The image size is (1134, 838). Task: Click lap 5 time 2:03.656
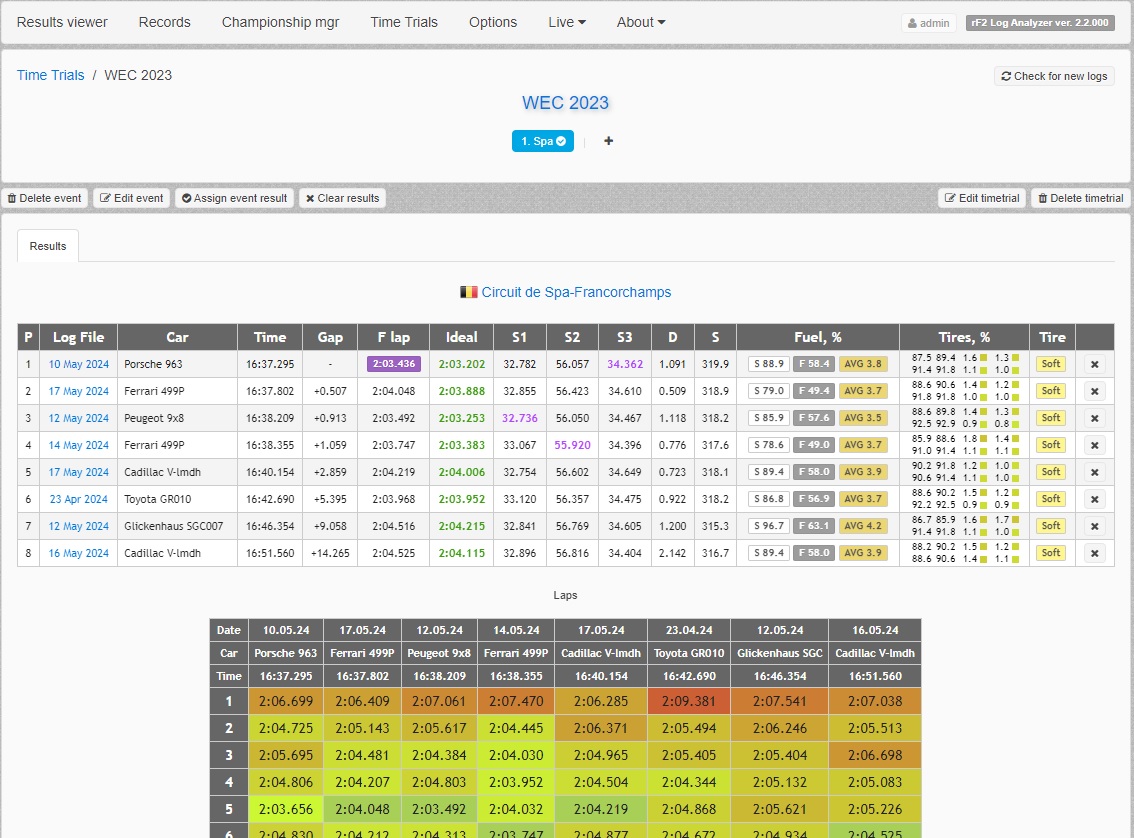point(286,809)
